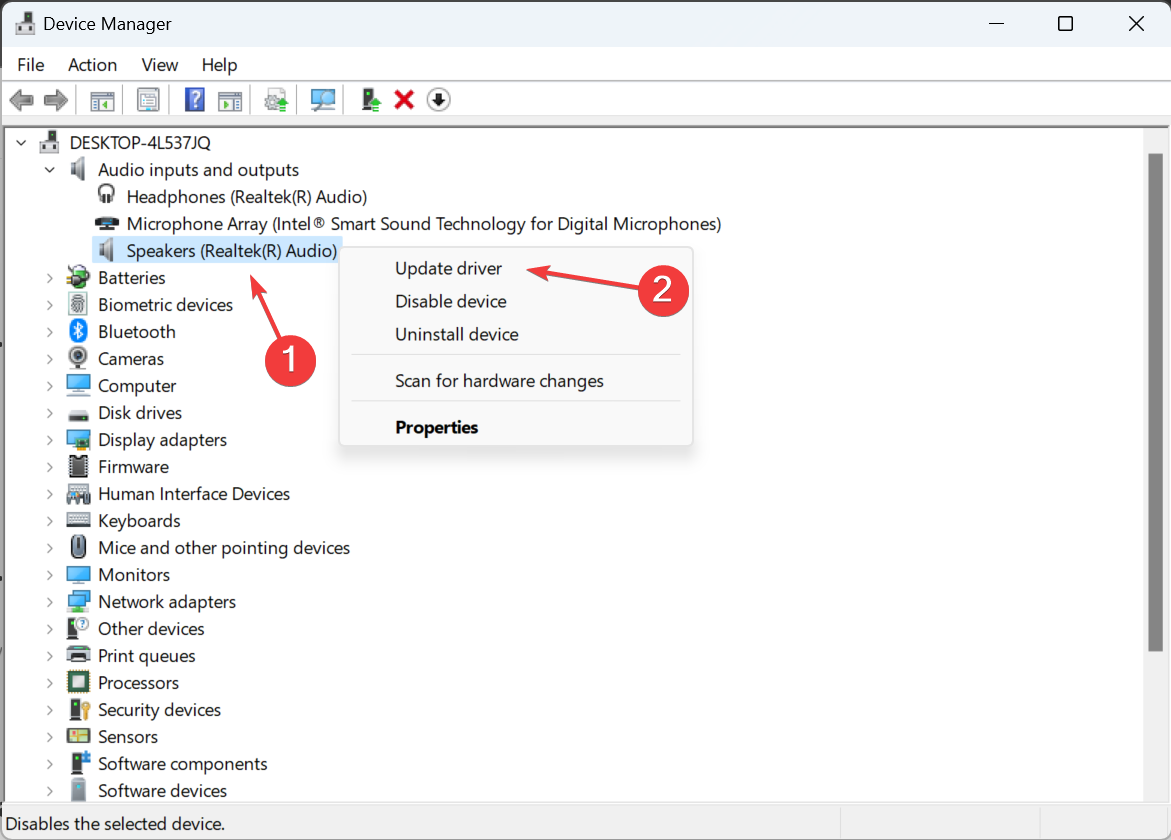Click the Processors category icon
The height and width of the screenshot is (840, 1171).
coord(78,682)
